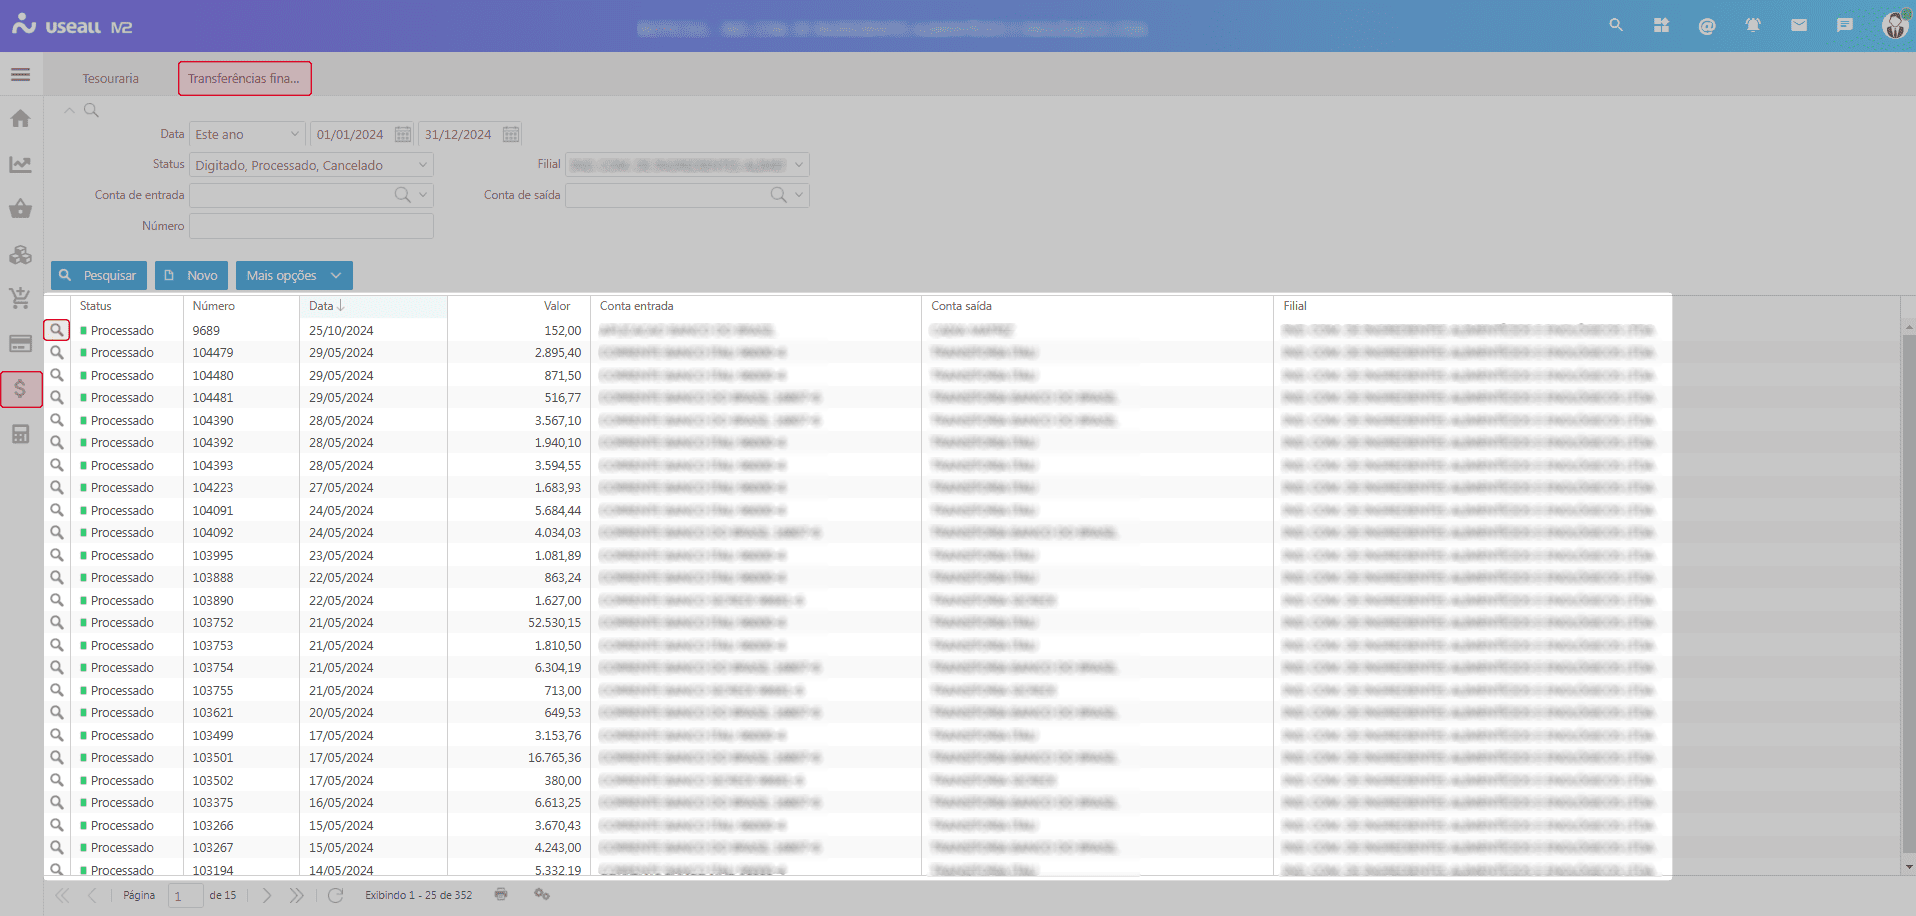Expand the 'Este ano' date dropdown
Image resolution: width=1916 pixels, height=916 pixels.
[x=294, y=134]
